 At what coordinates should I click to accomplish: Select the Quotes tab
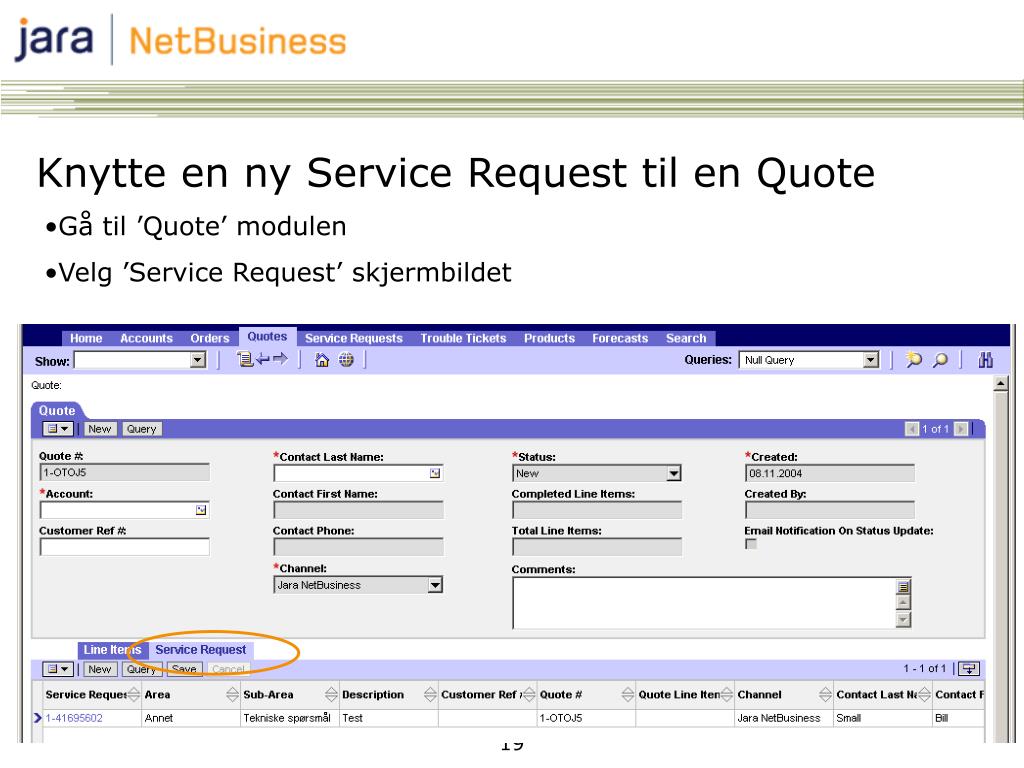tap(267, 336)
